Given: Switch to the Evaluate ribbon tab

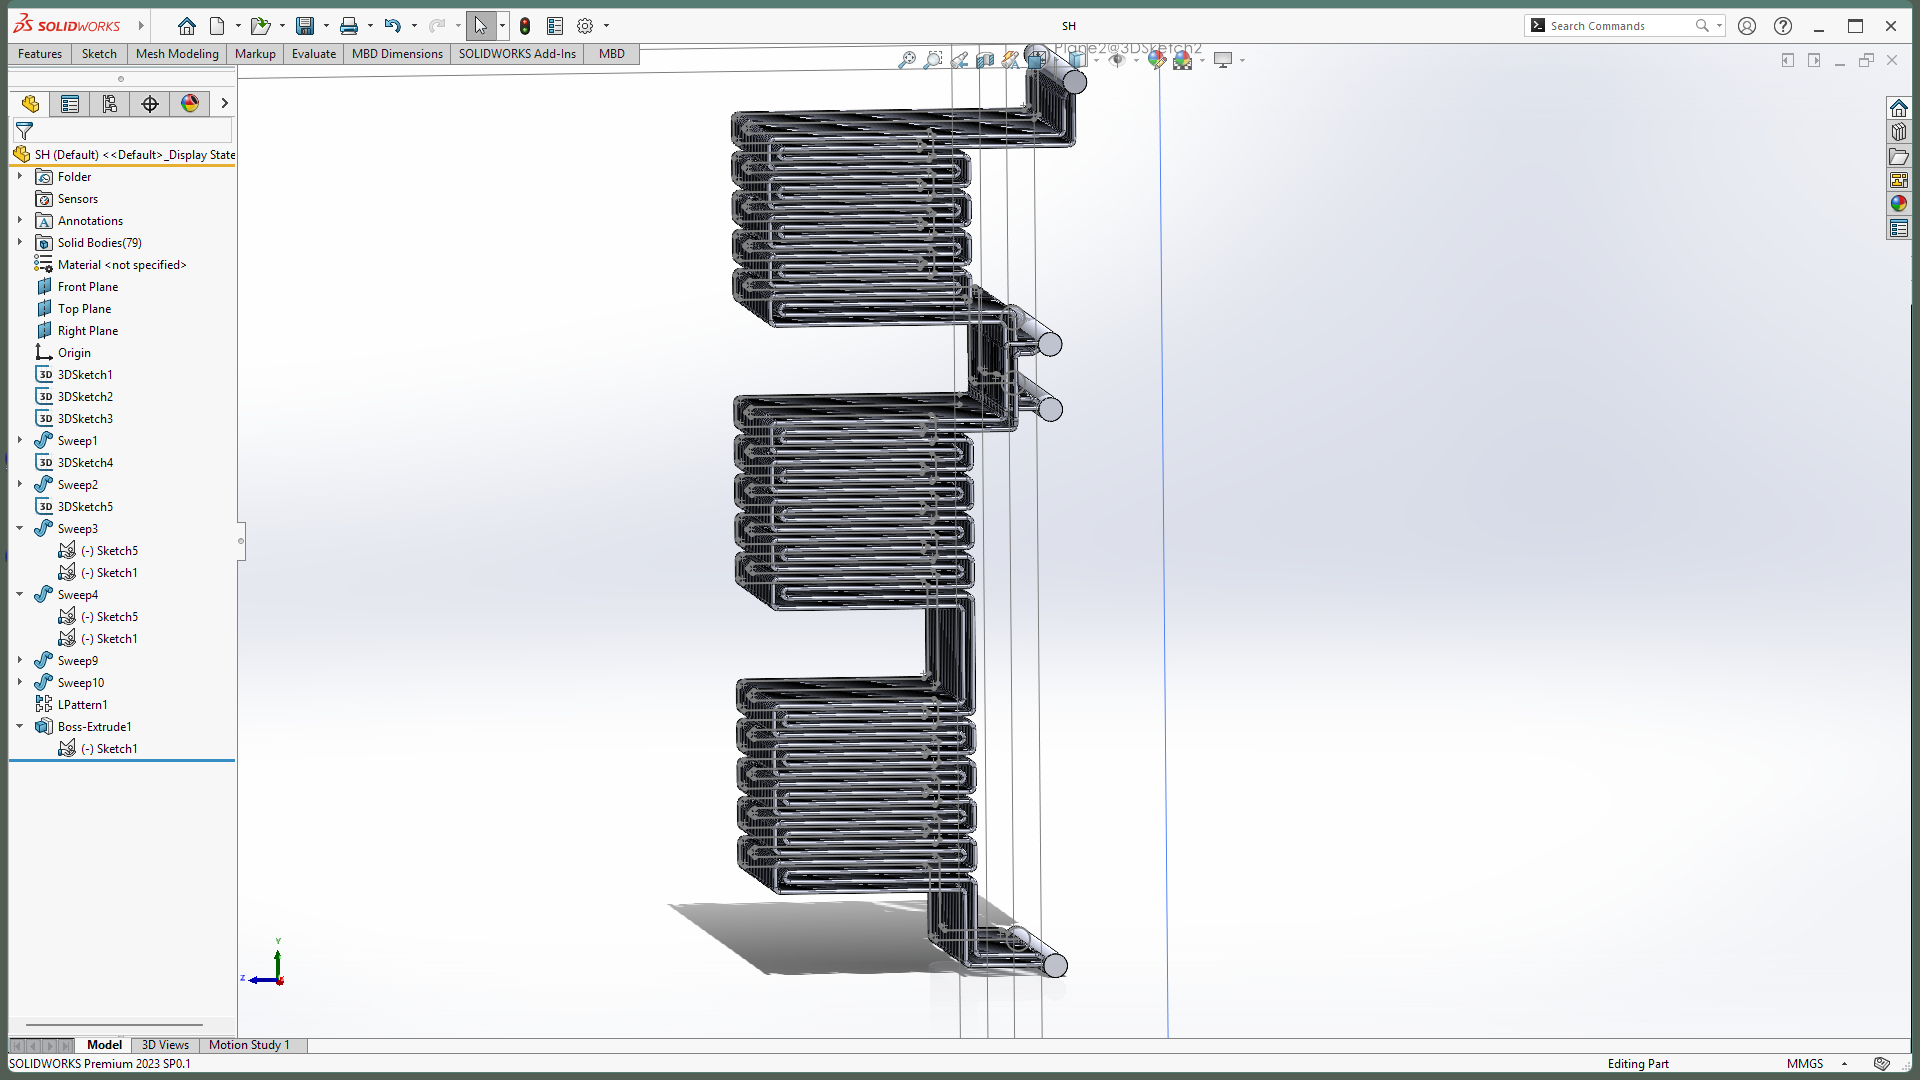Looking at the screenshot, I should pyautogui.click(x=314, y=54).
